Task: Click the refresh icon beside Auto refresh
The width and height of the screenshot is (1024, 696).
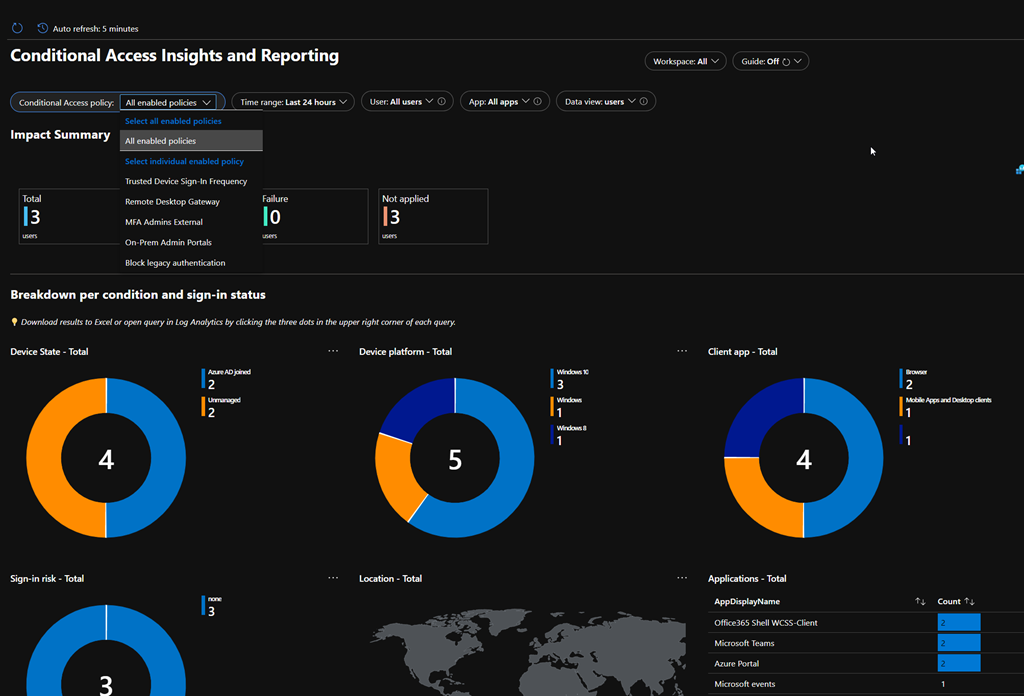Action: [18, 28]
